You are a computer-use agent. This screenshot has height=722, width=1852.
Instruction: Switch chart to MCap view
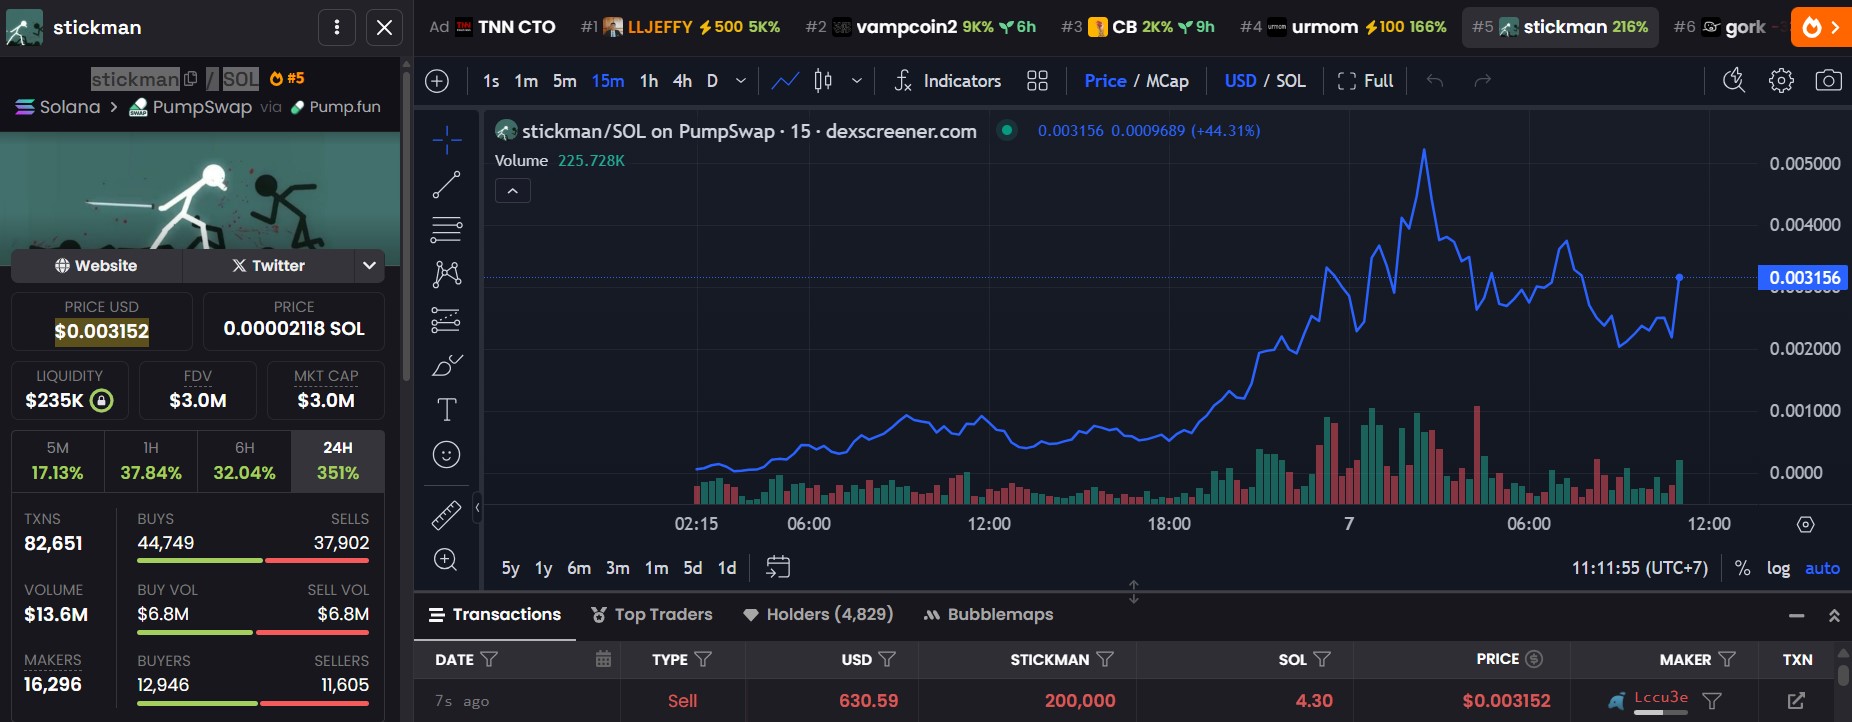[1167, 81]
